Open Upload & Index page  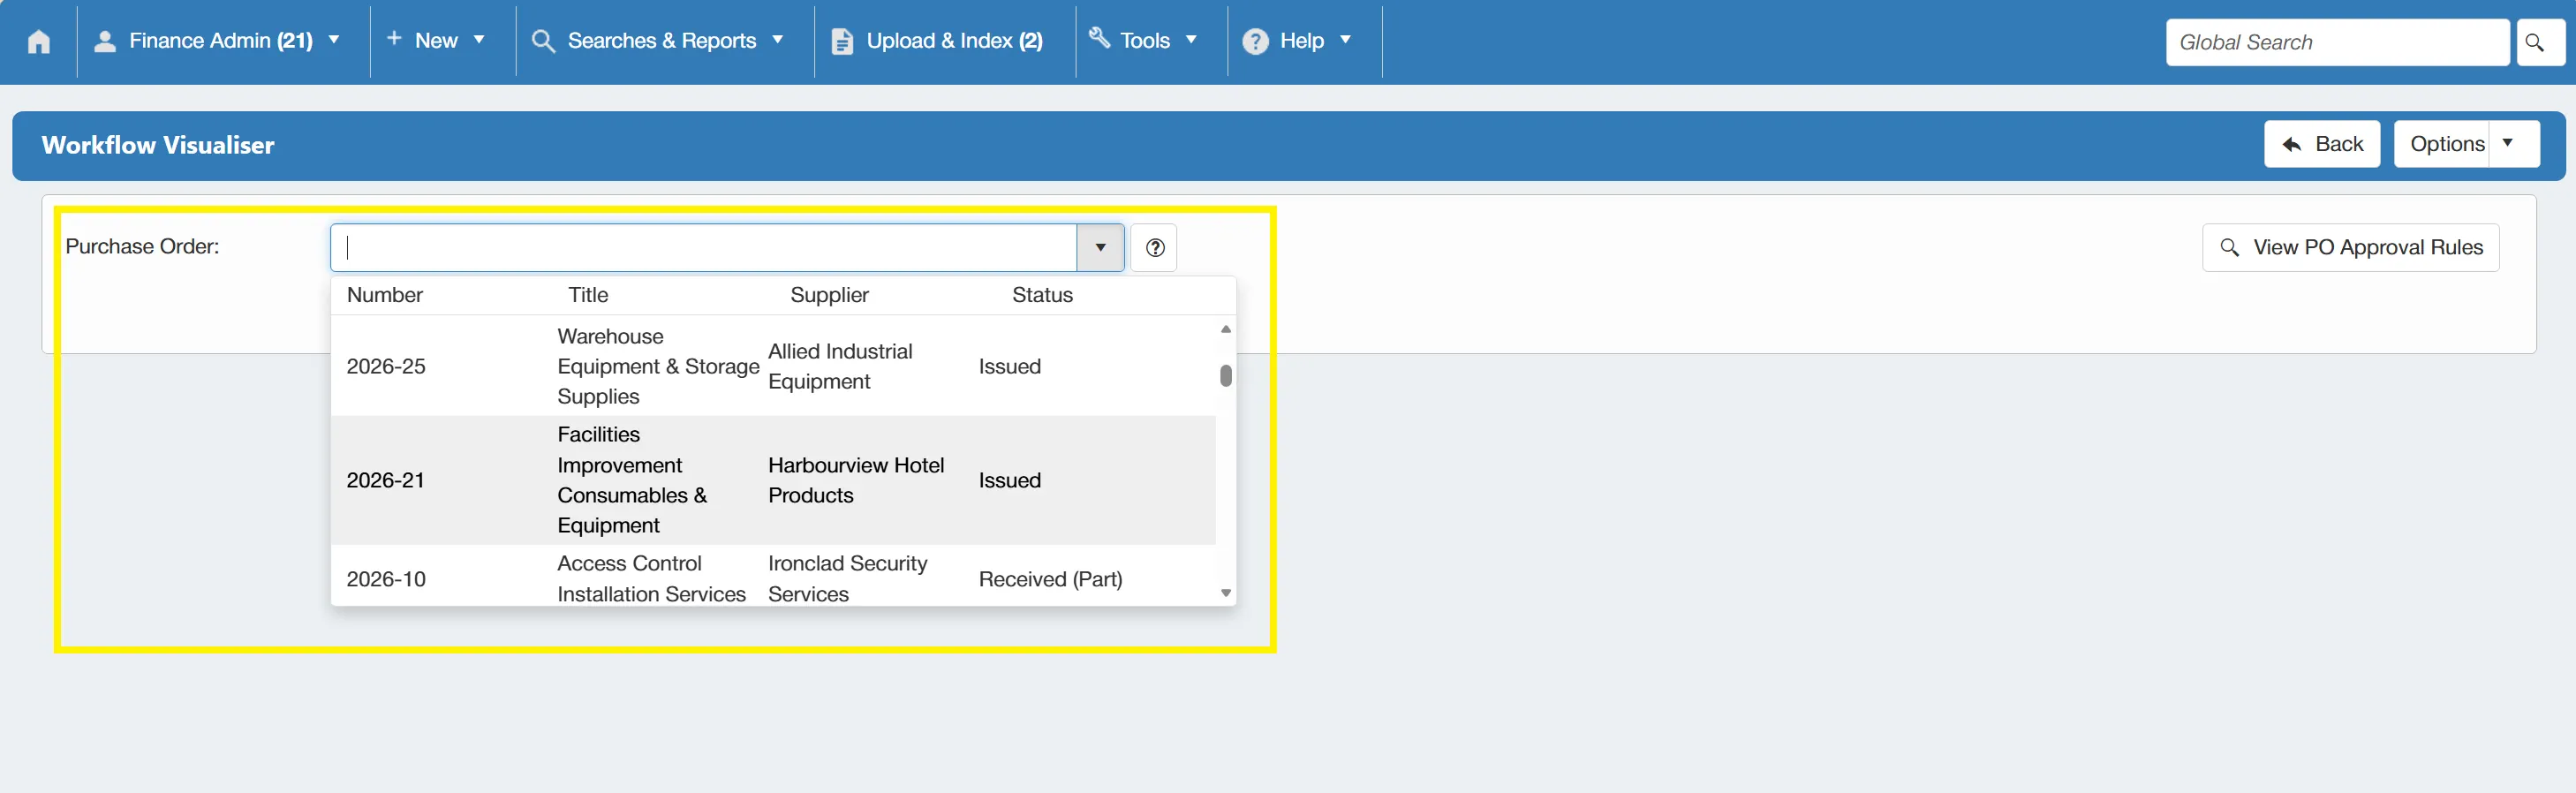(937, 41)
